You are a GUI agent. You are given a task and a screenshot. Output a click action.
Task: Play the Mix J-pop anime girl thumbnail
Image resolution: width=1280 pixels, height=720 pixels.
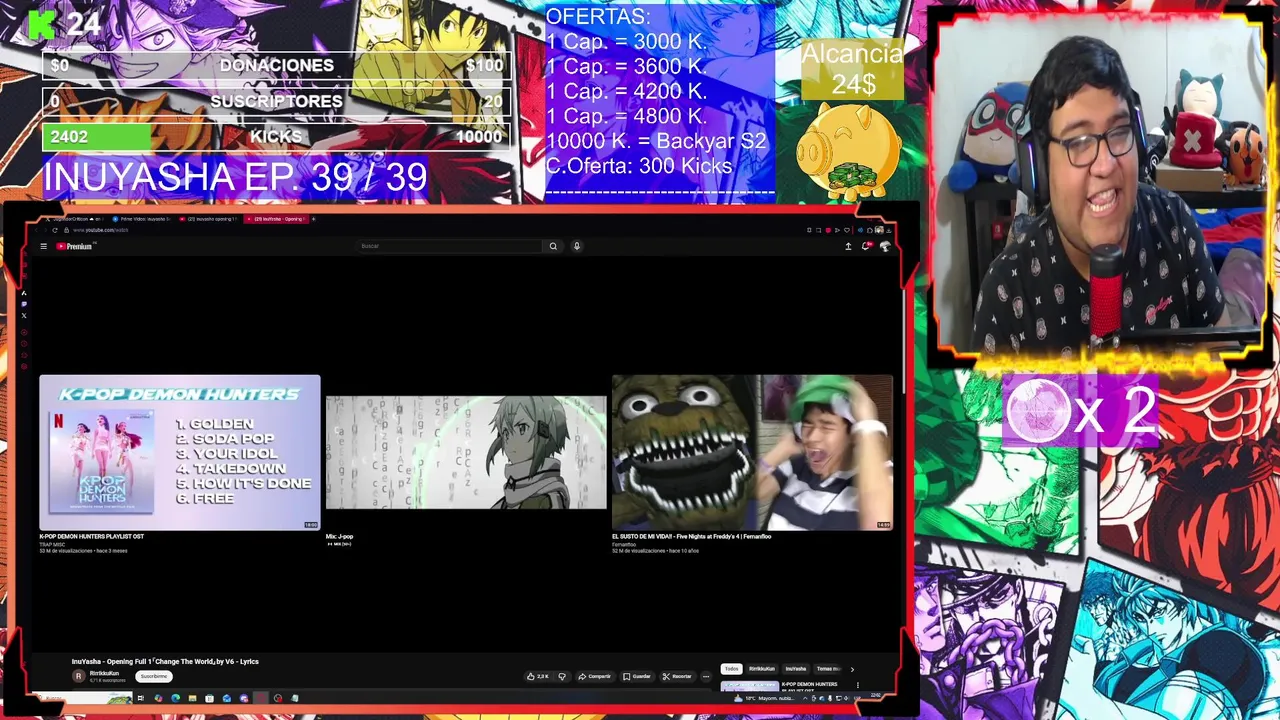tap(466, 452)
